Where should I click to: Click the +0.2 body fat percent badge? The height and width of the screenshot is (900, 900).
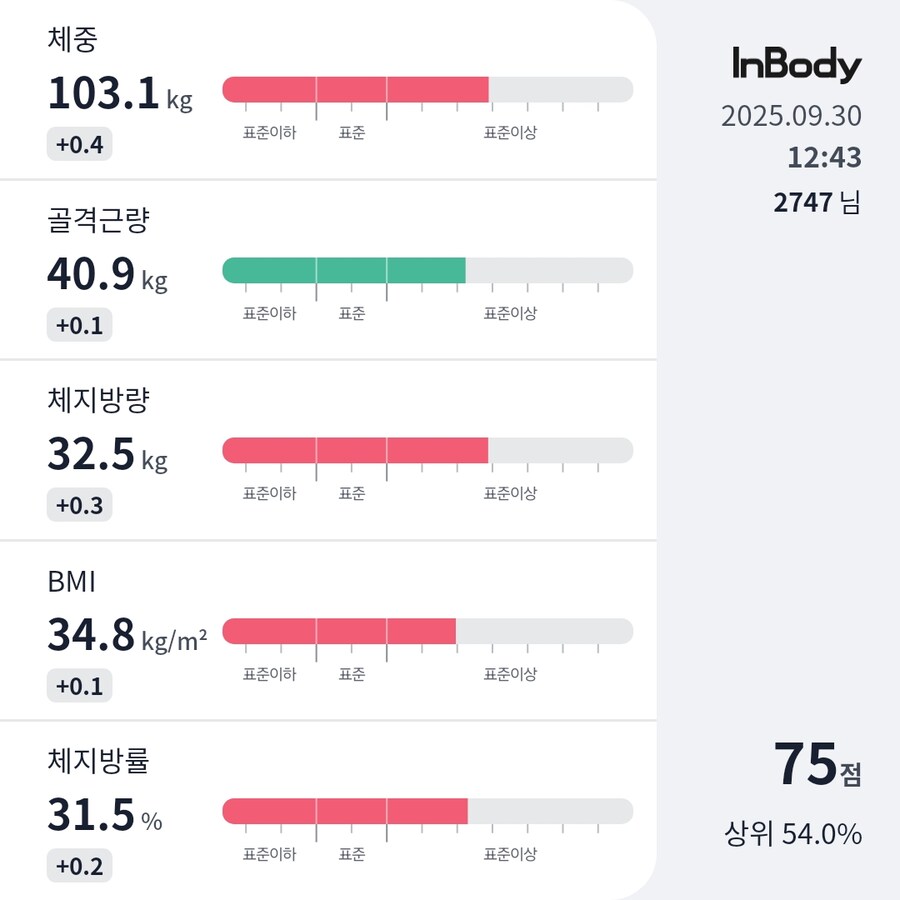pyautogui.click(x=79, y=866)
